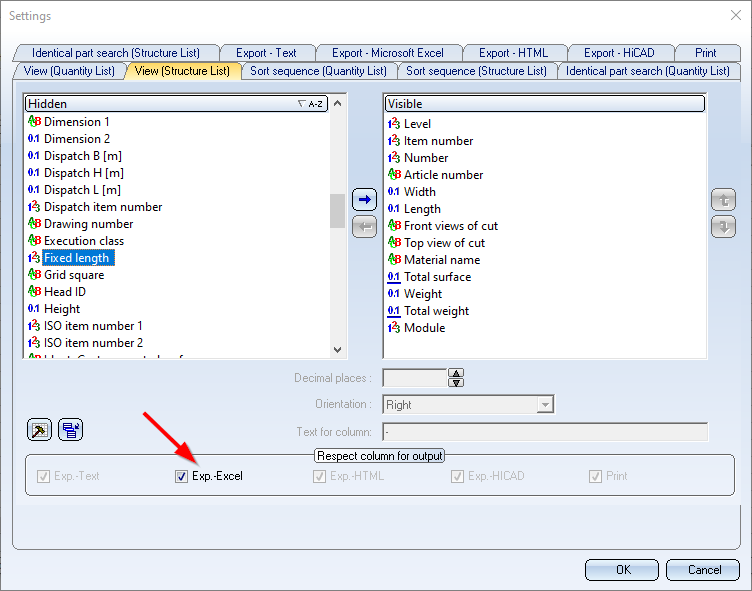This screenshot has height=591, width=752.
Task: Open the Export - Microsoft Excel tab
Action: pos(388,53)
